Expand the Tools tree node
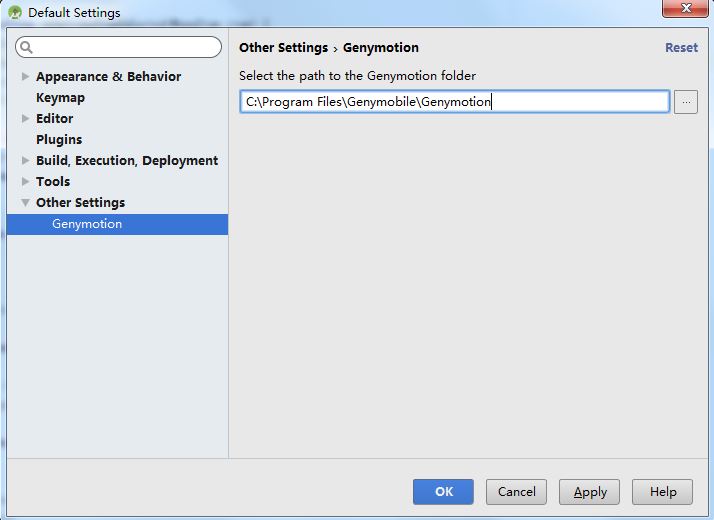 point(26,181)
